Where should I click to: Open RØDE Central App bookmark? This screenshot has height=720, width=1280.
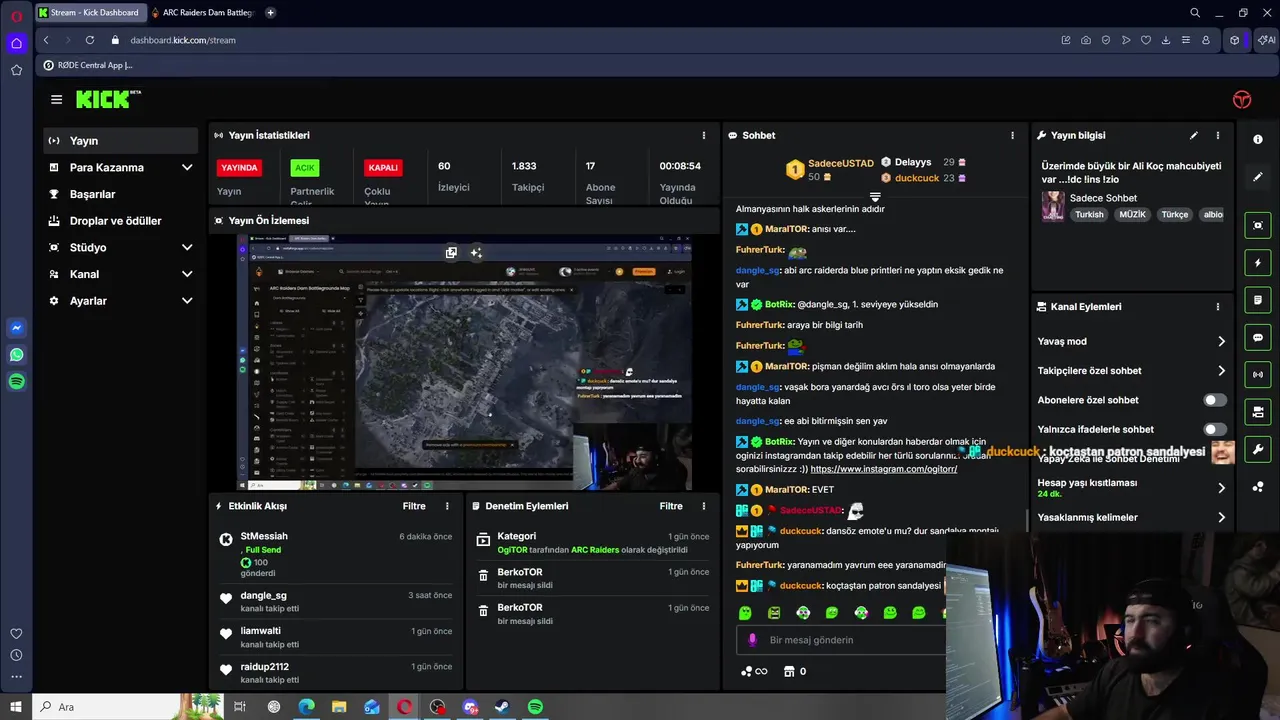coord(87,65)
